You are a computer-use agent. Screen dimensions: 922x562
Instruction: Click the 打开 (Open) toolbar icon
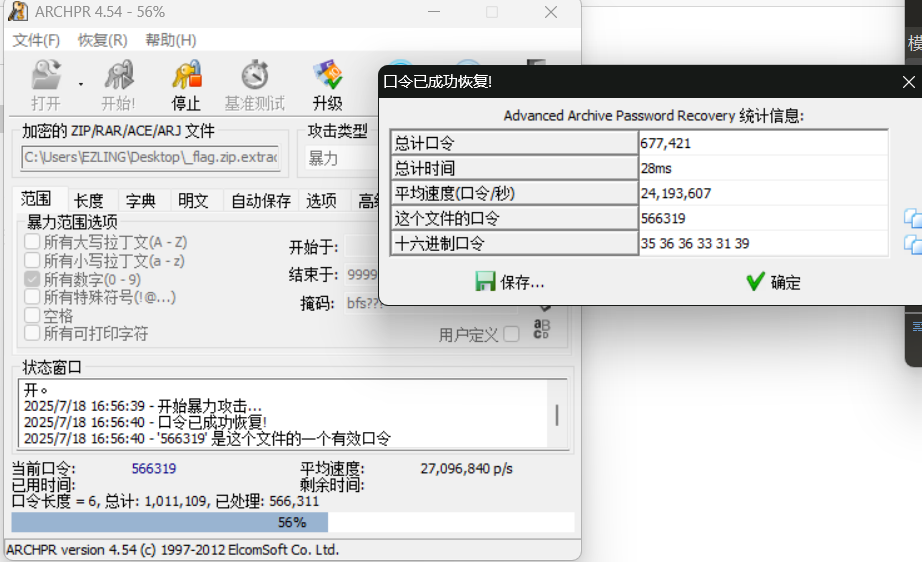pyautogui.click(x=45, y=78)
